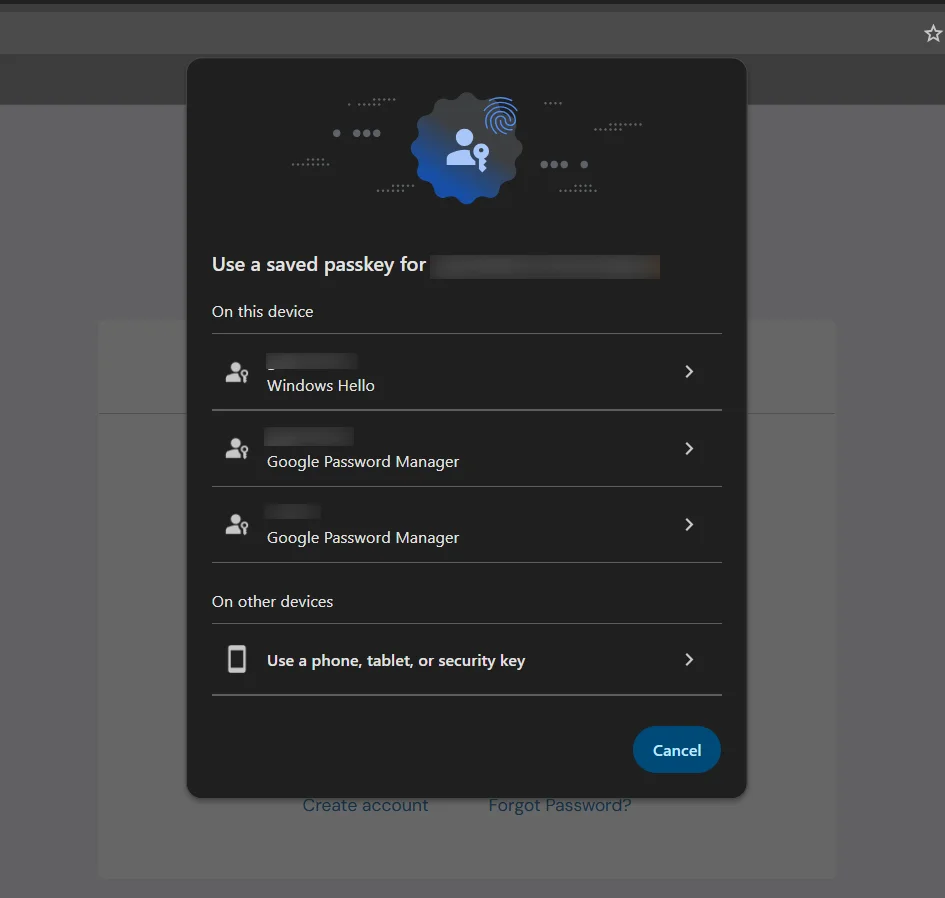Open the Create account link behind dialog
Image resolution: width=945 pixels, height=898 pixels.
(x=365, y=805)
